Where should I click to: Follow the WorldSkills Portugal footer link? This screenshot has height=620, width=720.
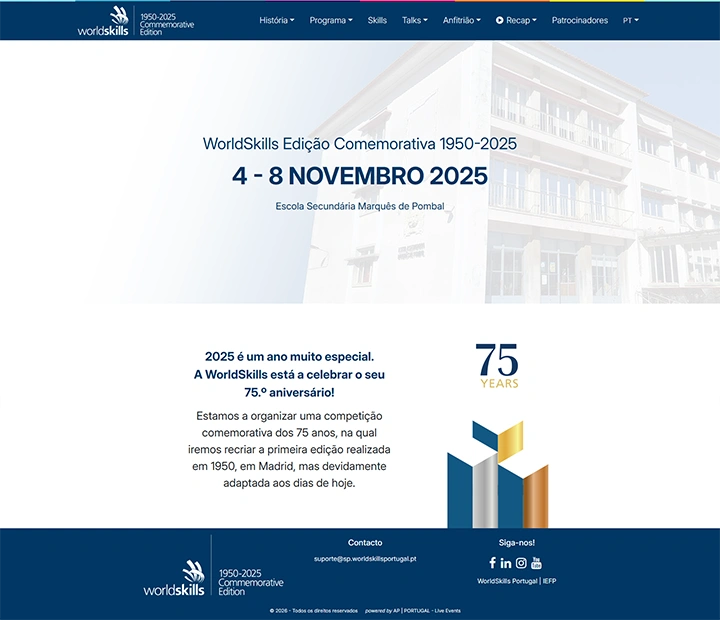coord(507,581)
